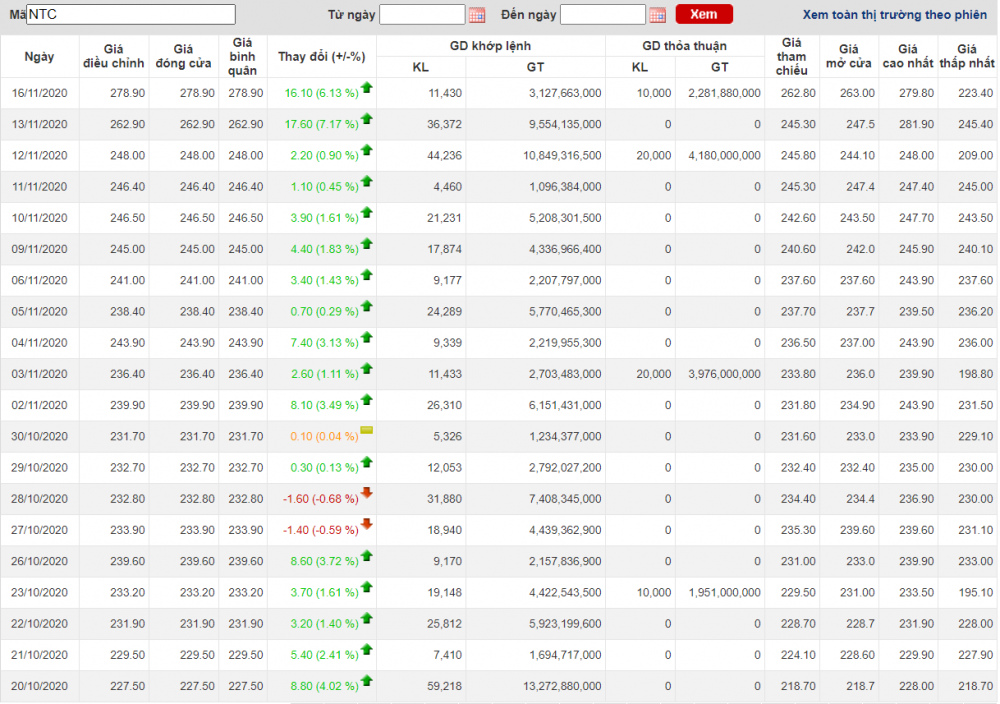Click negotiated value 2,281,880,000
Screen dimensions: 1000x704
(724, 93)
